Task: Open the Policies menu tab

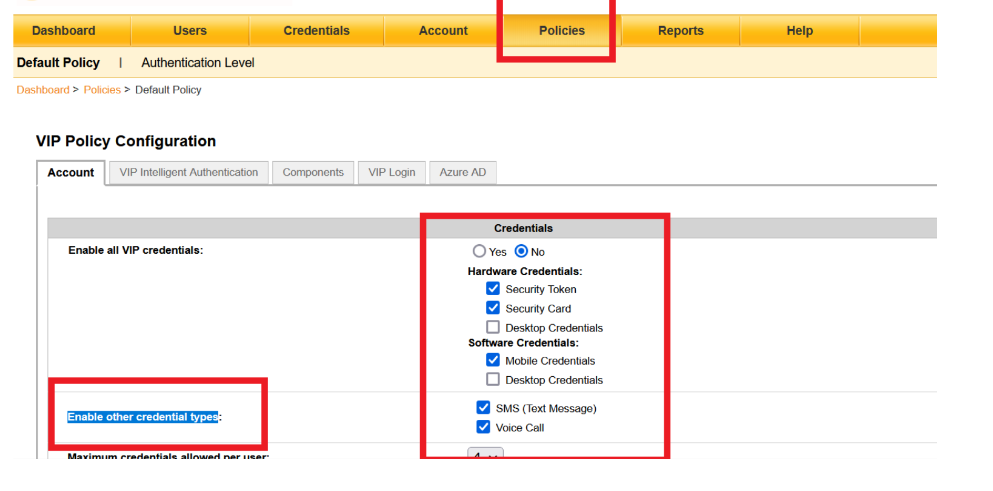Action: point(562,30)
